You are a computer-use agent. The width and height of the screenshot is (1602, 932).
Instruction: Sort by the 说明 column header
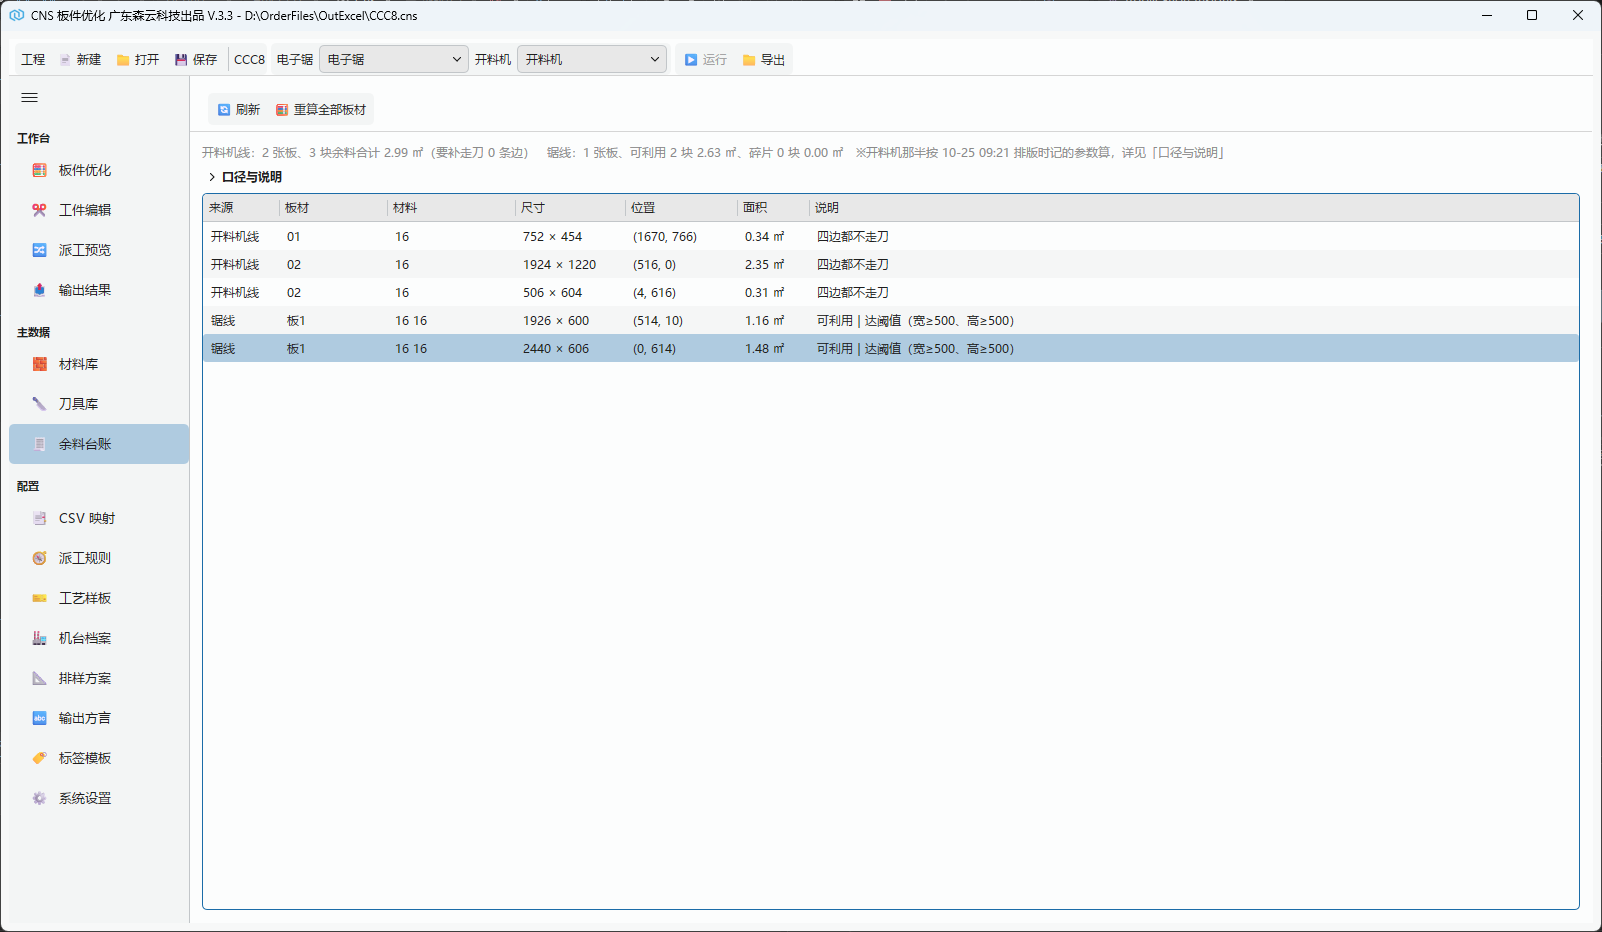click(1194, 208)
